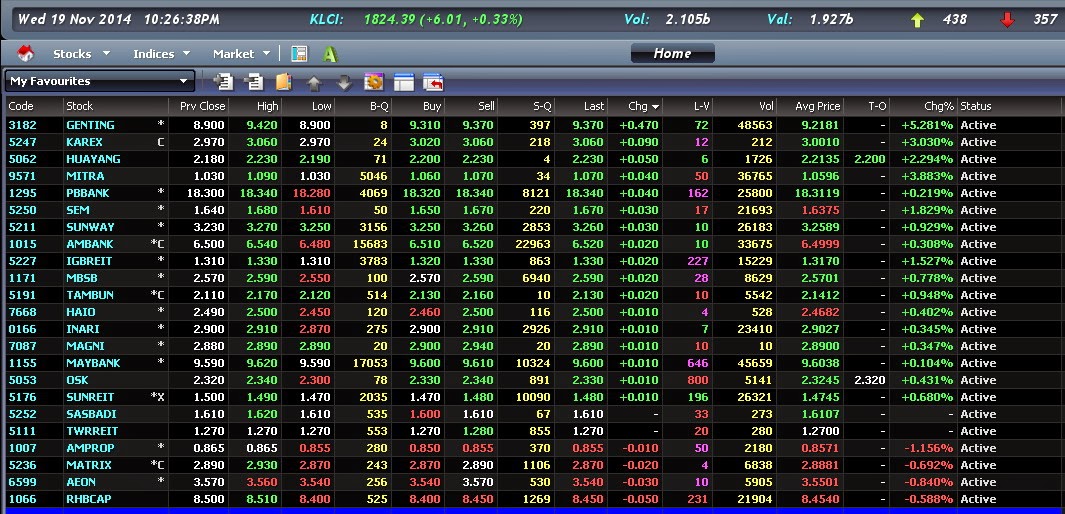Click the Prv Close column header
Viewport: 1065px width, 514px height.
pos(198,106)
